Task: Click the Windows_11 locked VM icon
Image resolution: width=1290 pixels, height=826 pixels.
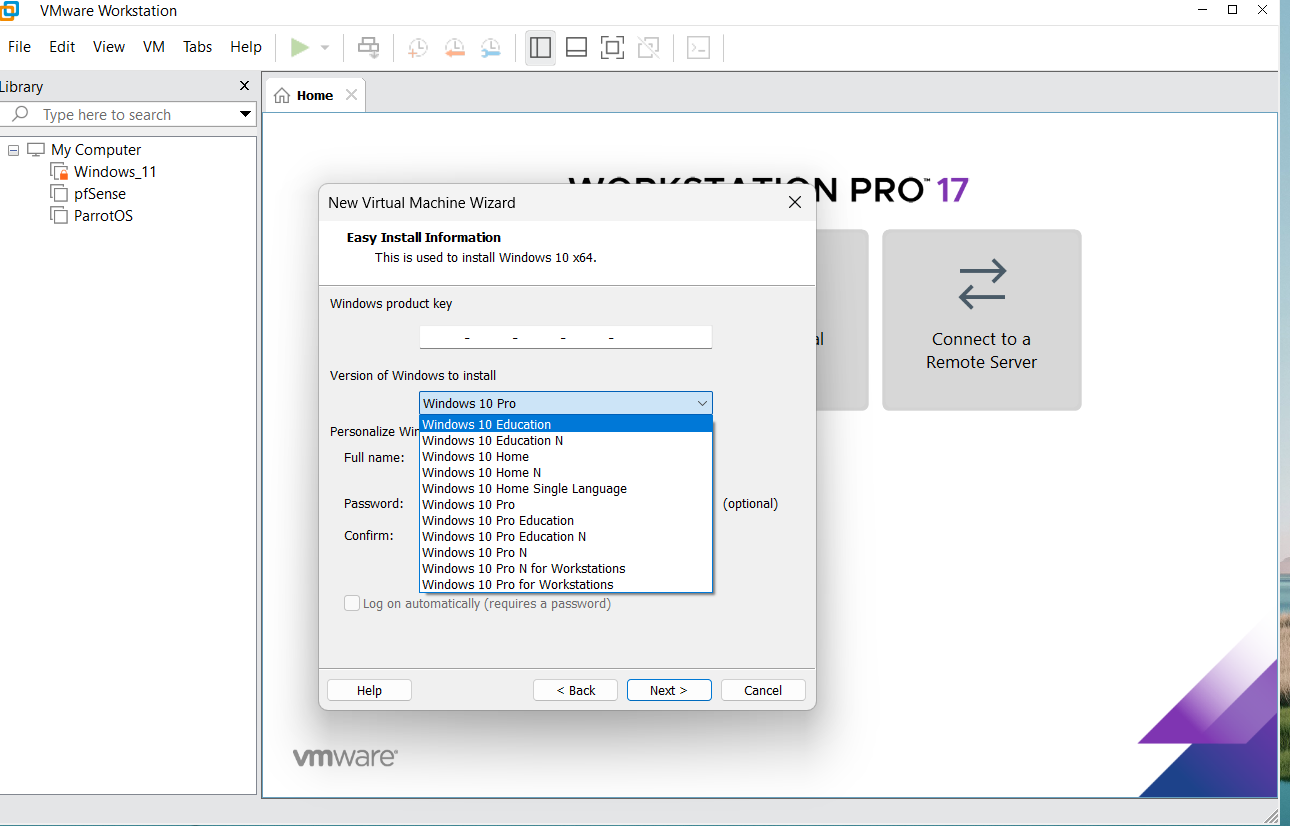Action: (x=59, y=172)
